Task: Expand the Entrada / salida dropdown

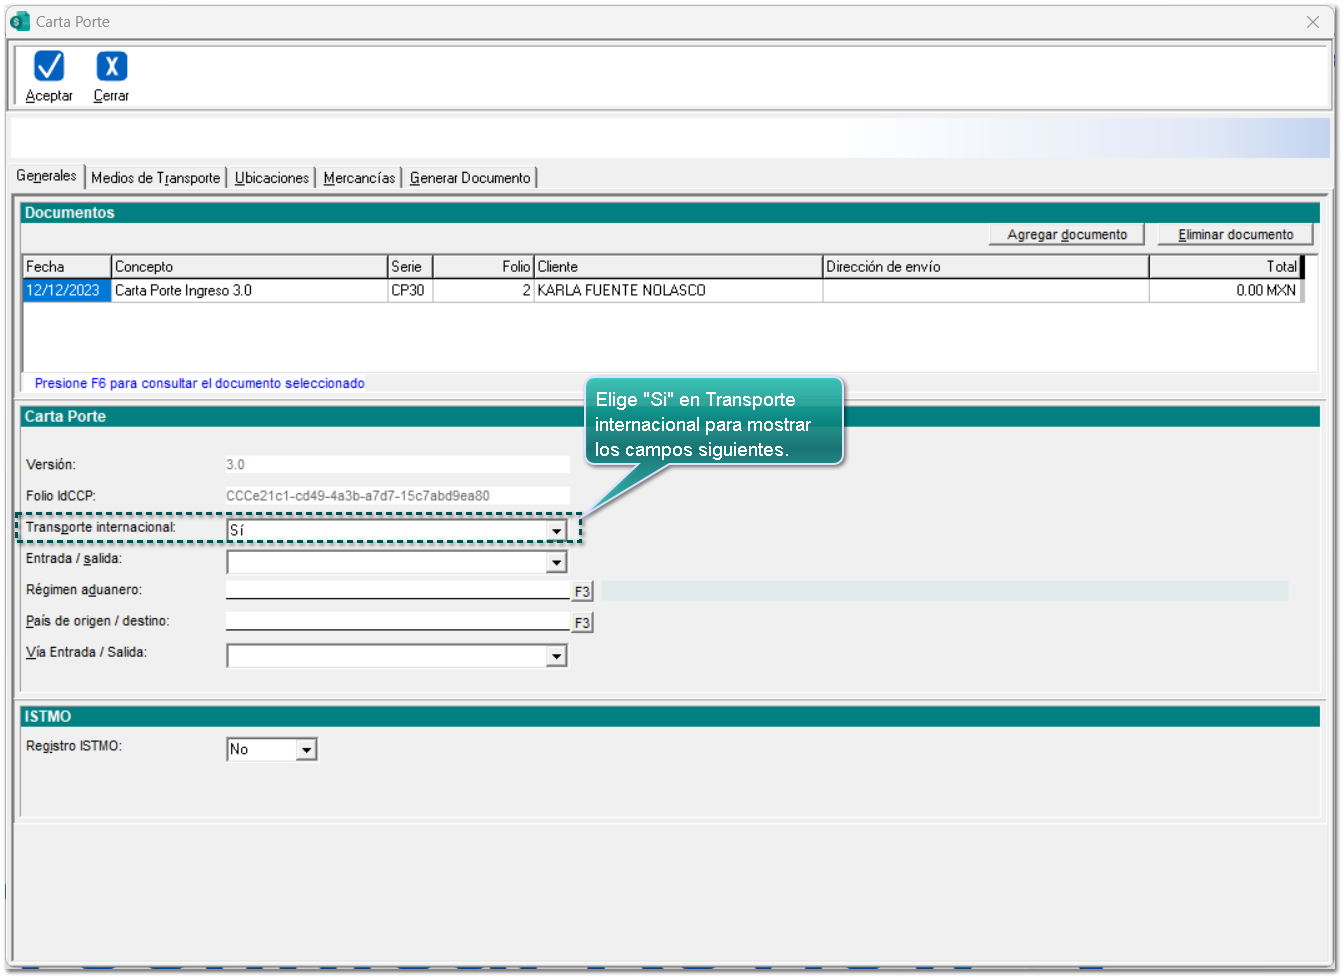Action: point(556,563)
